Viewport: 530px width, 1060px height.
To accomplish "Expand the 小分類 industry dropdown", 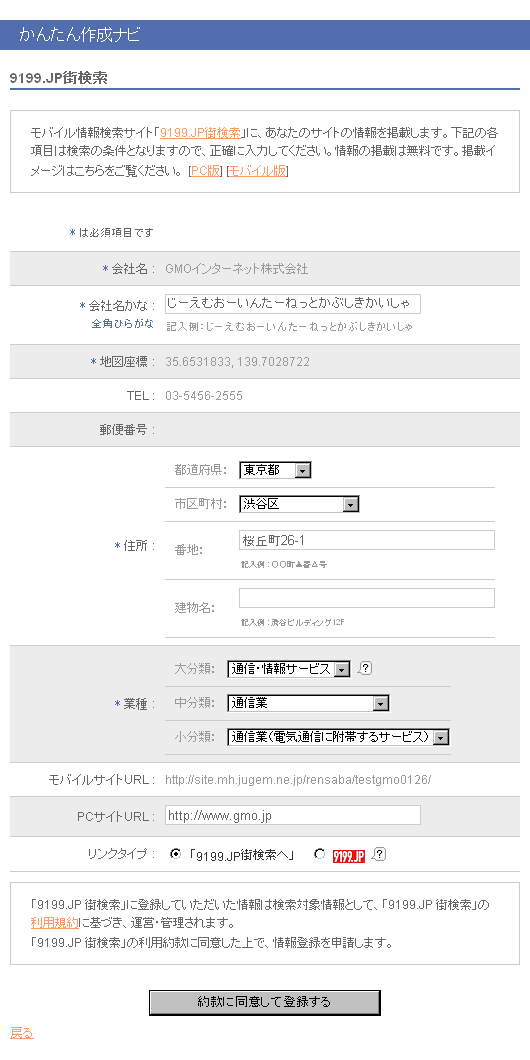I will coord(338,737).
